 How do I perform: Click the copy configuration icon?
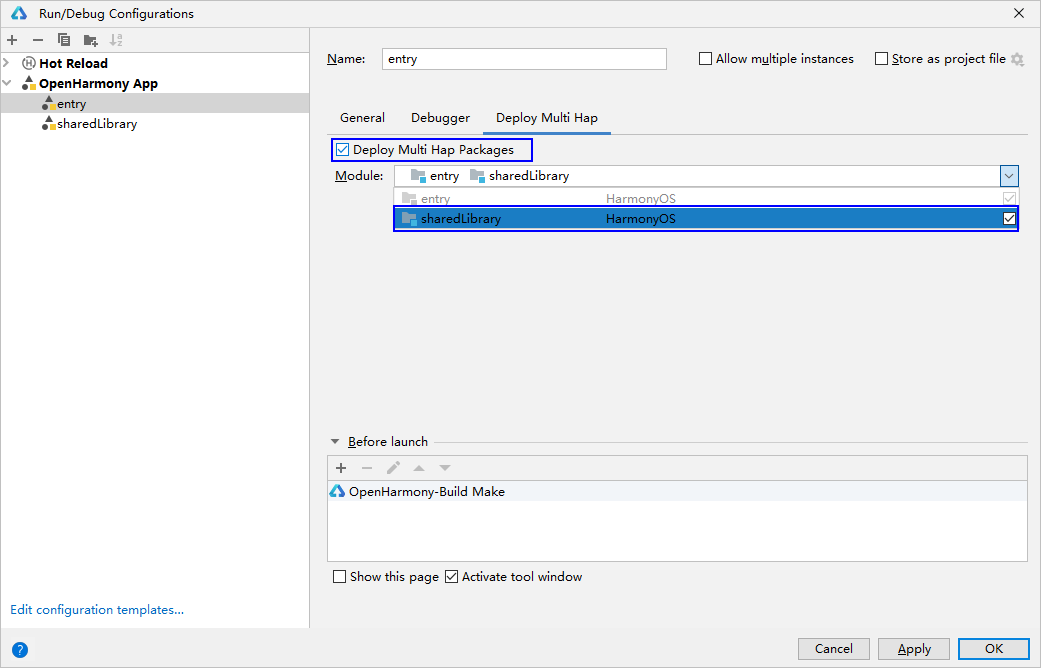[x=64, y=40]
